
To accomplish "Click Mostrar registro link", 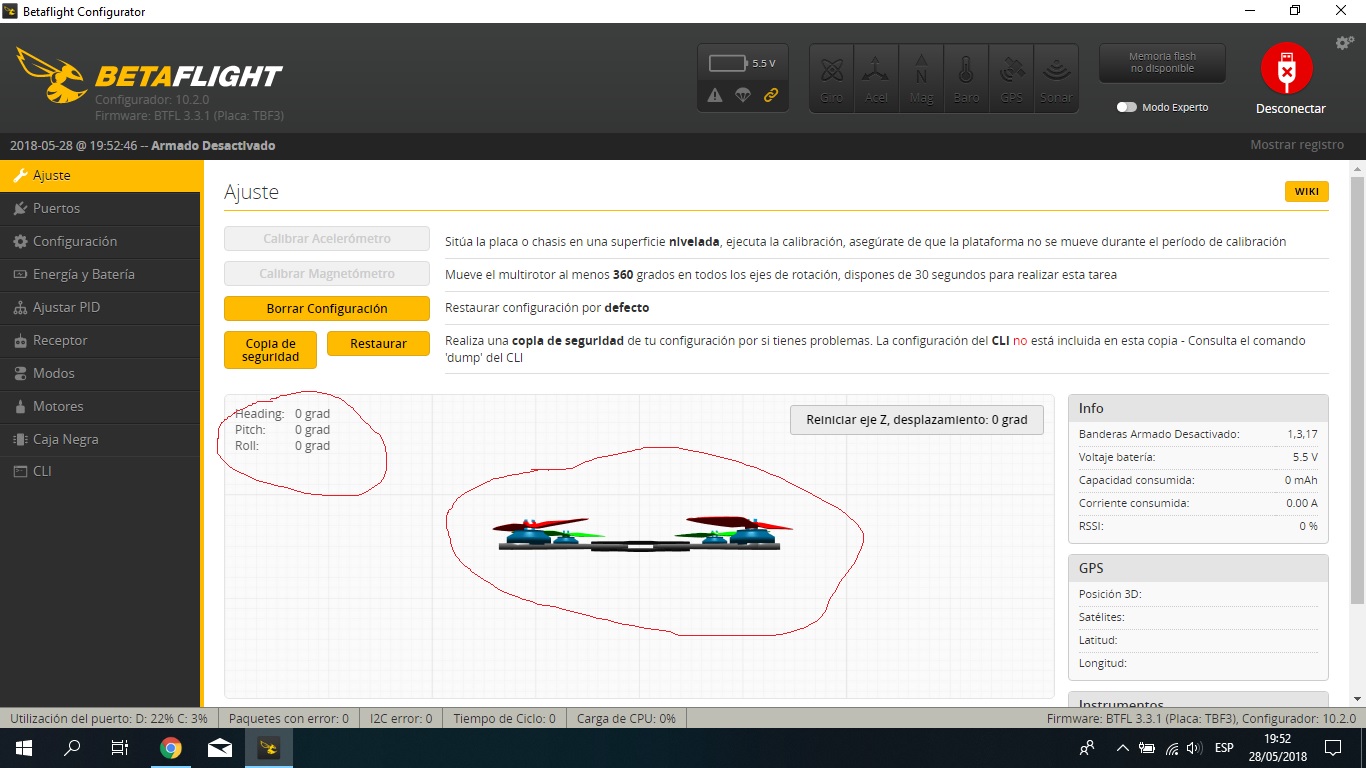I will [x=1297, y=145].
